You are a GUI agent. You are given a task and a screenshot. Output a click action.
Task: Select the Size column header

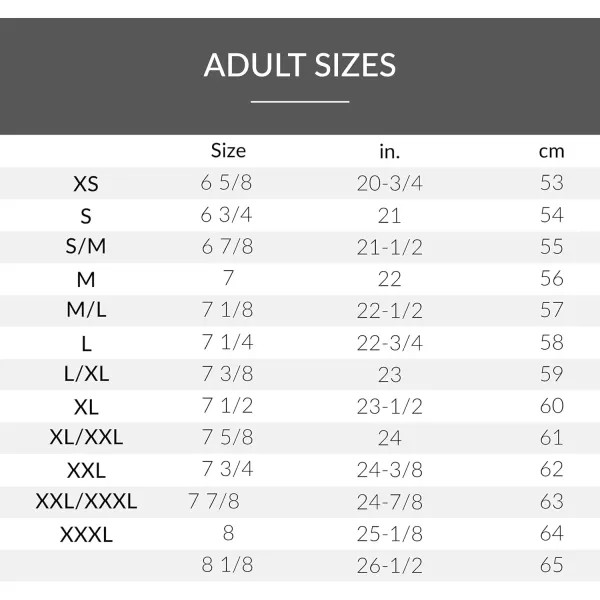coord(228,150)
